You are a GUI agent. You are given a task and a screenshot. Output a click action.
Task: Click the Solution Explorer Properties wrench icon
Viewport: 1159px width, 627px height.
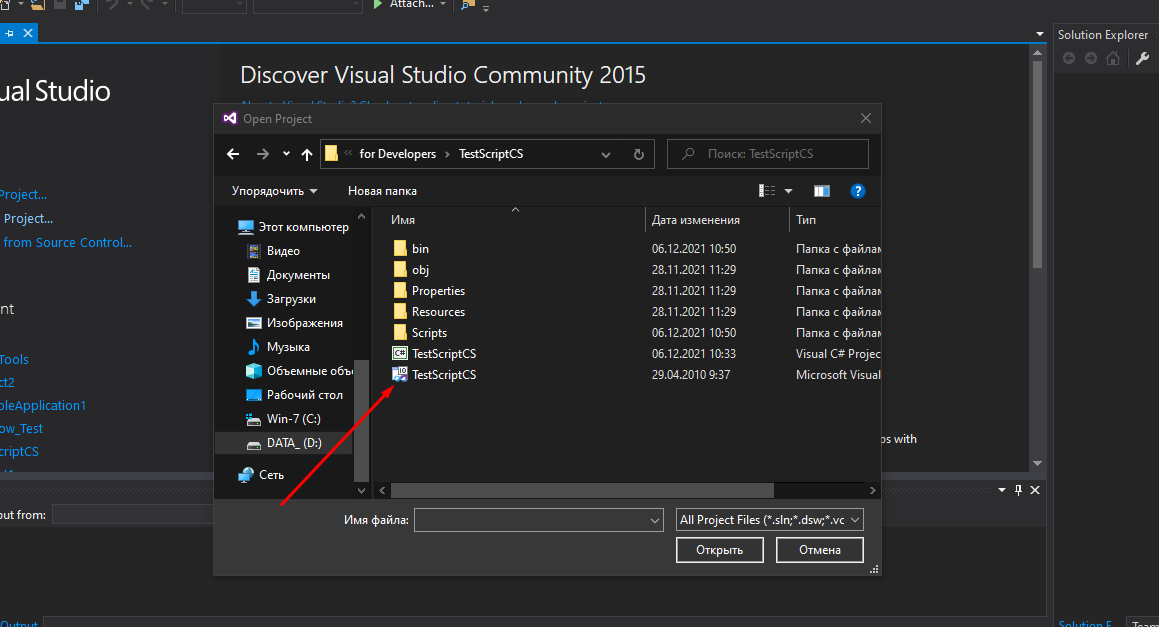pyautogui.click(x=1143, y=59)
